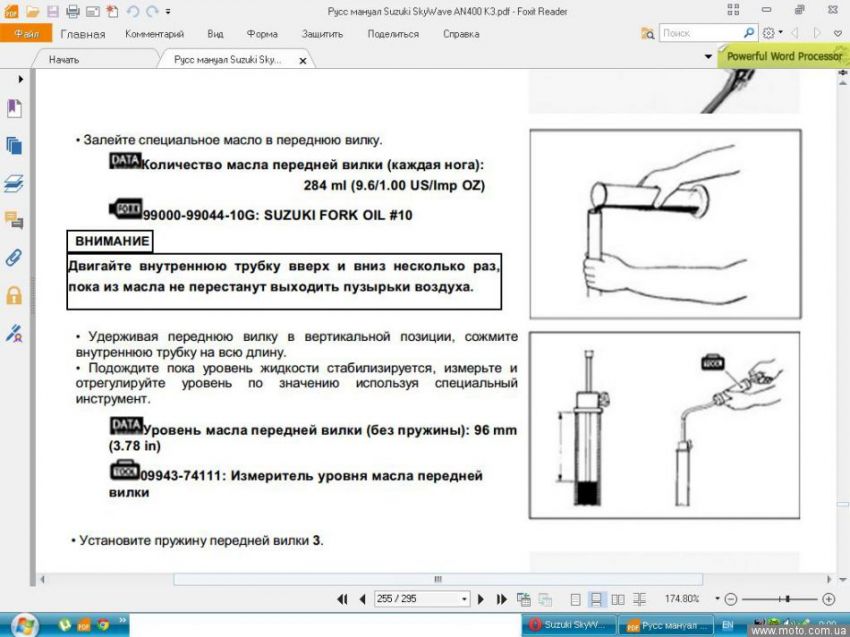This screenshot has height=637, width=850.
Task: Open the Справка ribbon tab
Action: [461, 34]
